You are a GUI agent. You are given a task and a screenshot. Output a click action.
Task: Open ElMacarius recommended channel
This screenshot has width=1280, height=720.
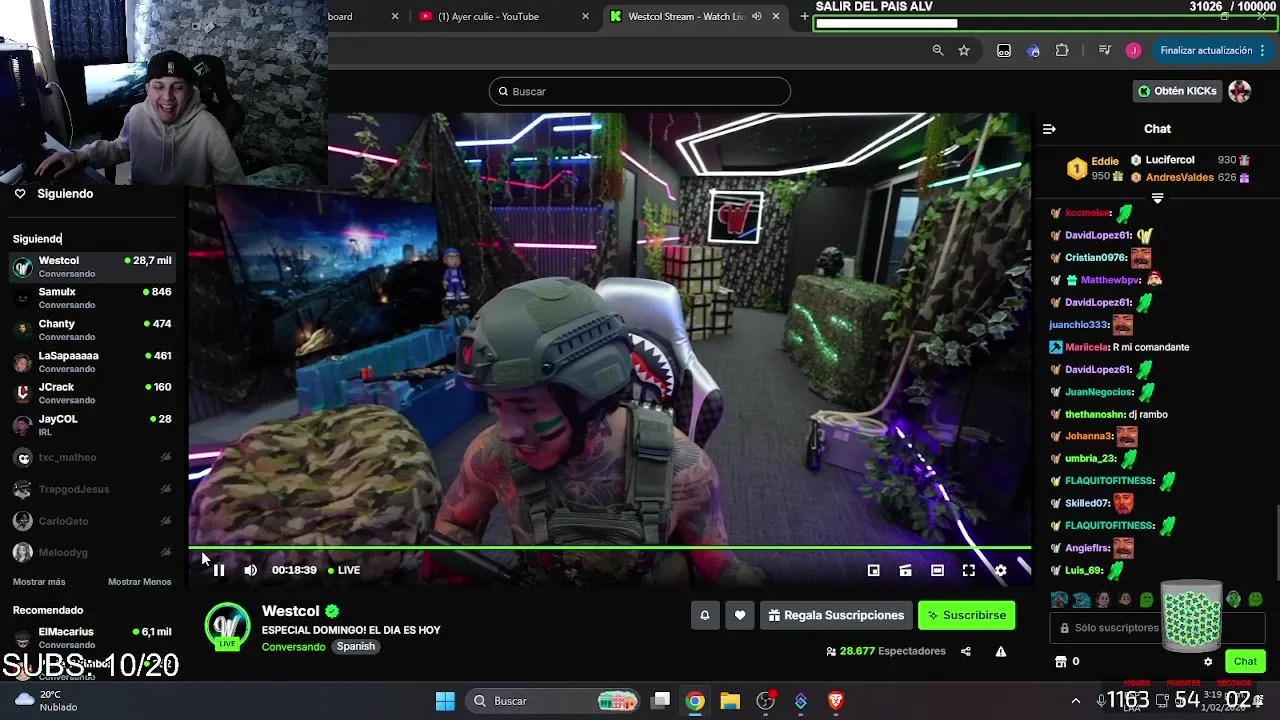pos(92,637)
